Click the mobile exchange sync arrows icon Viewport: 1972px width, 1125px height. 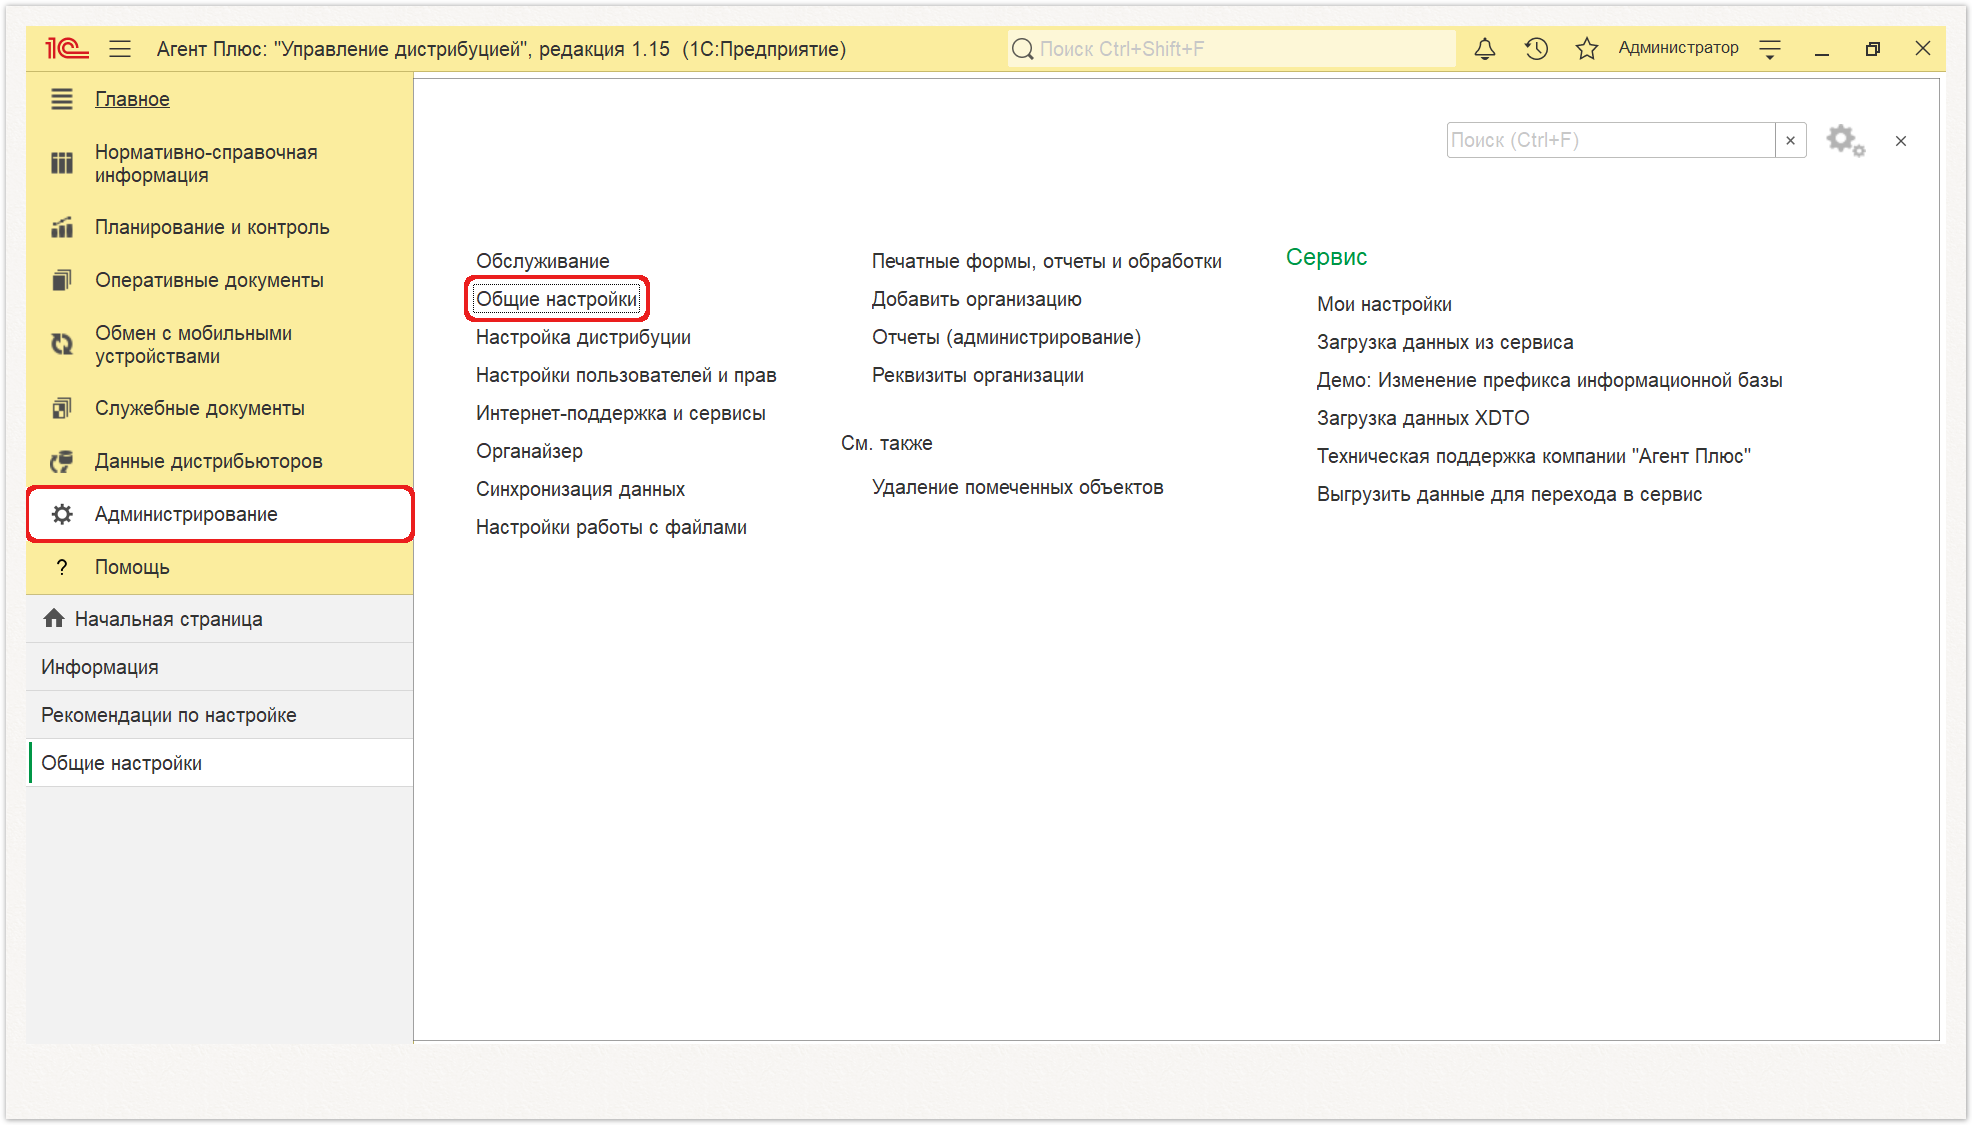point(62,344)
